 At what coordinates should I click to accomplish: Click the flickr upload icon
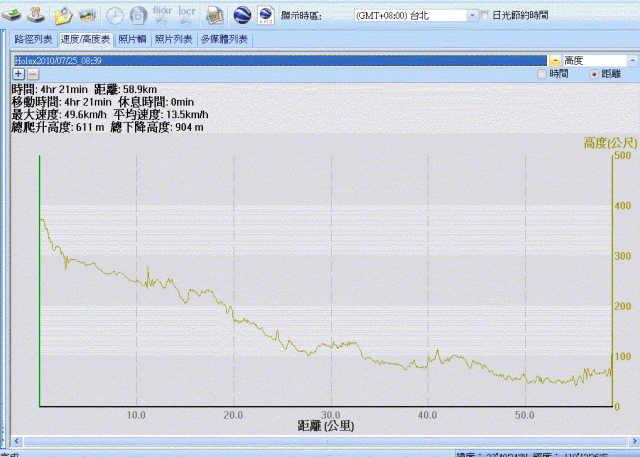[162, 15]
